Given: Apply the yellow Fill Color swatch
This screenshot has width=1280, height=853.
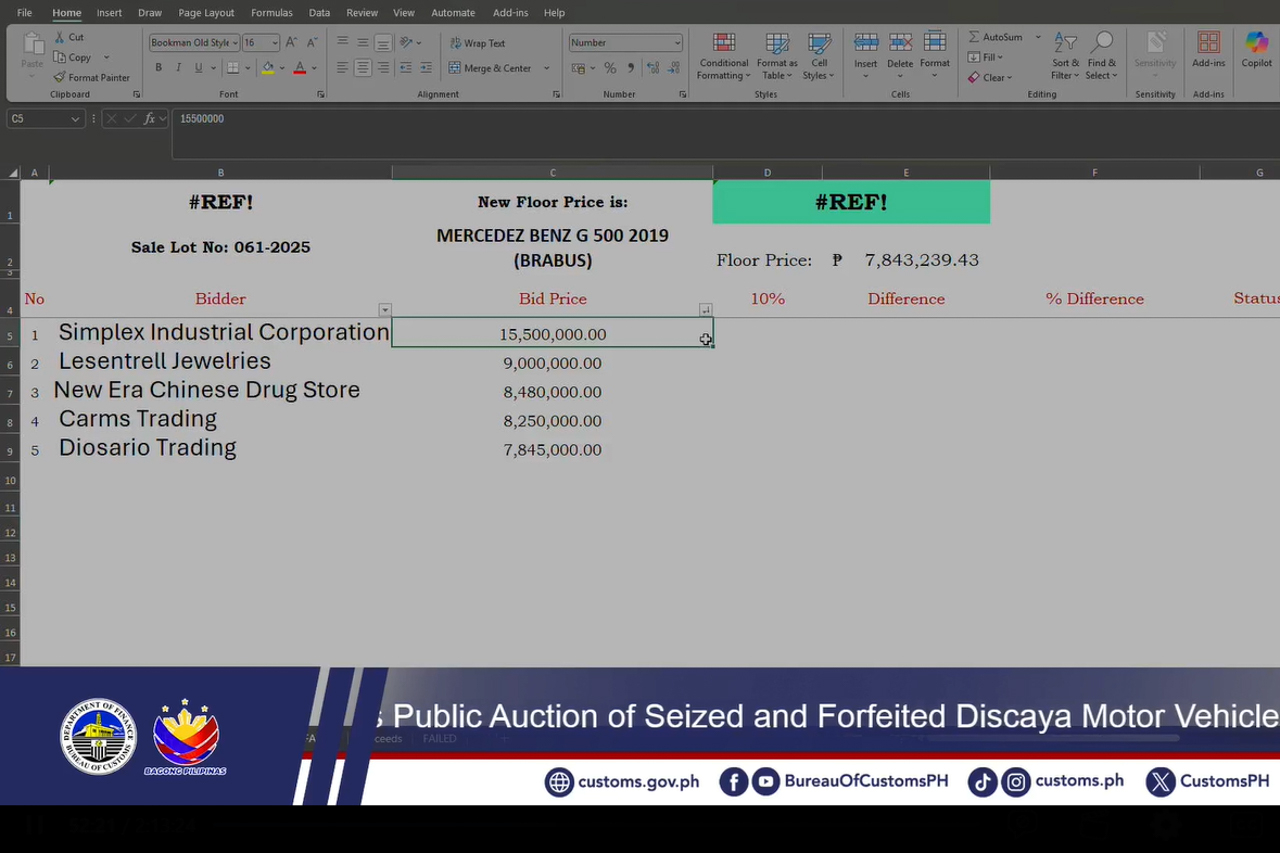Looking at the screenshot, I should click(x=268, y=68).
